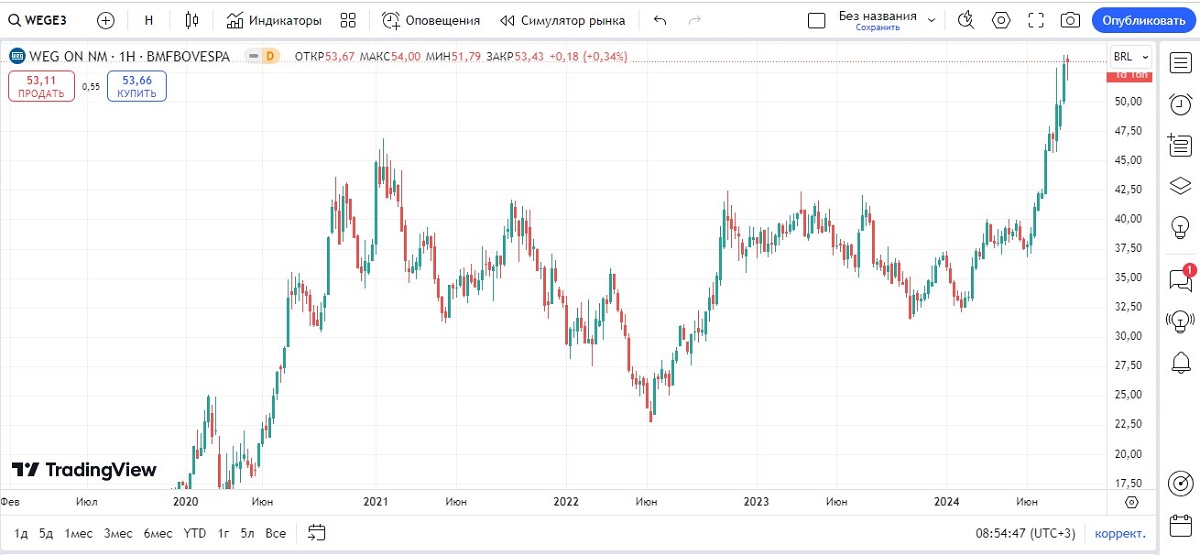This screenshot has width=1200, height=555.
Task: Open the 'Н' timeframe interval dropdown
Action: [149, 20]
